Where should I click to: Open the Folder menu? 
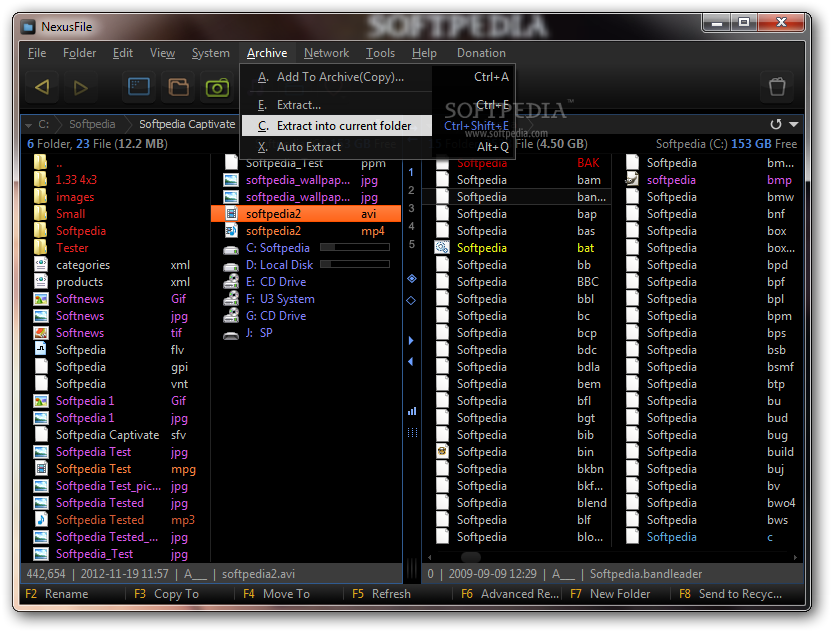[80, 53]
